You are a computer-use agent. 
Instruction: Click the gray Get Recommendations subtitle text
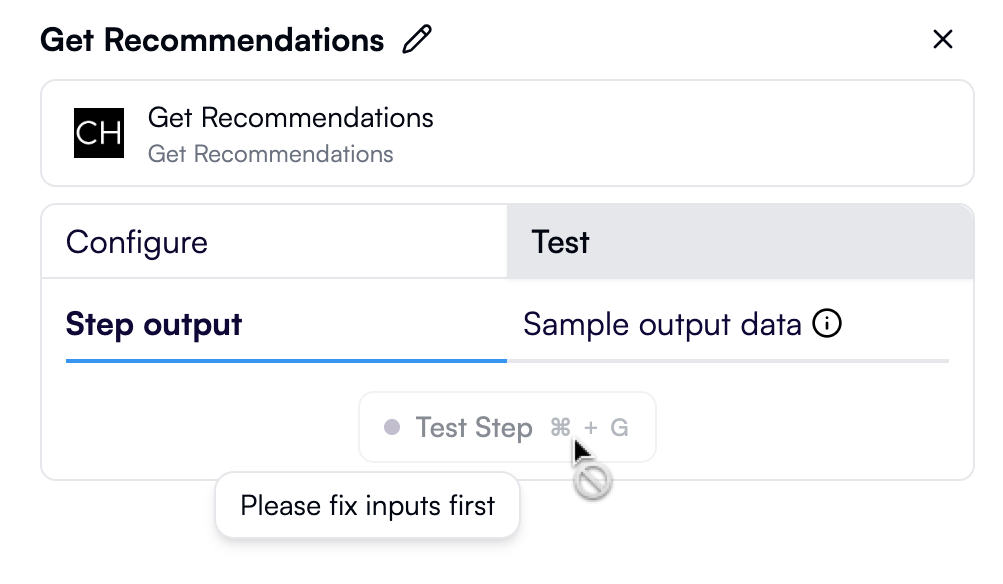click(x=270, y=155)
